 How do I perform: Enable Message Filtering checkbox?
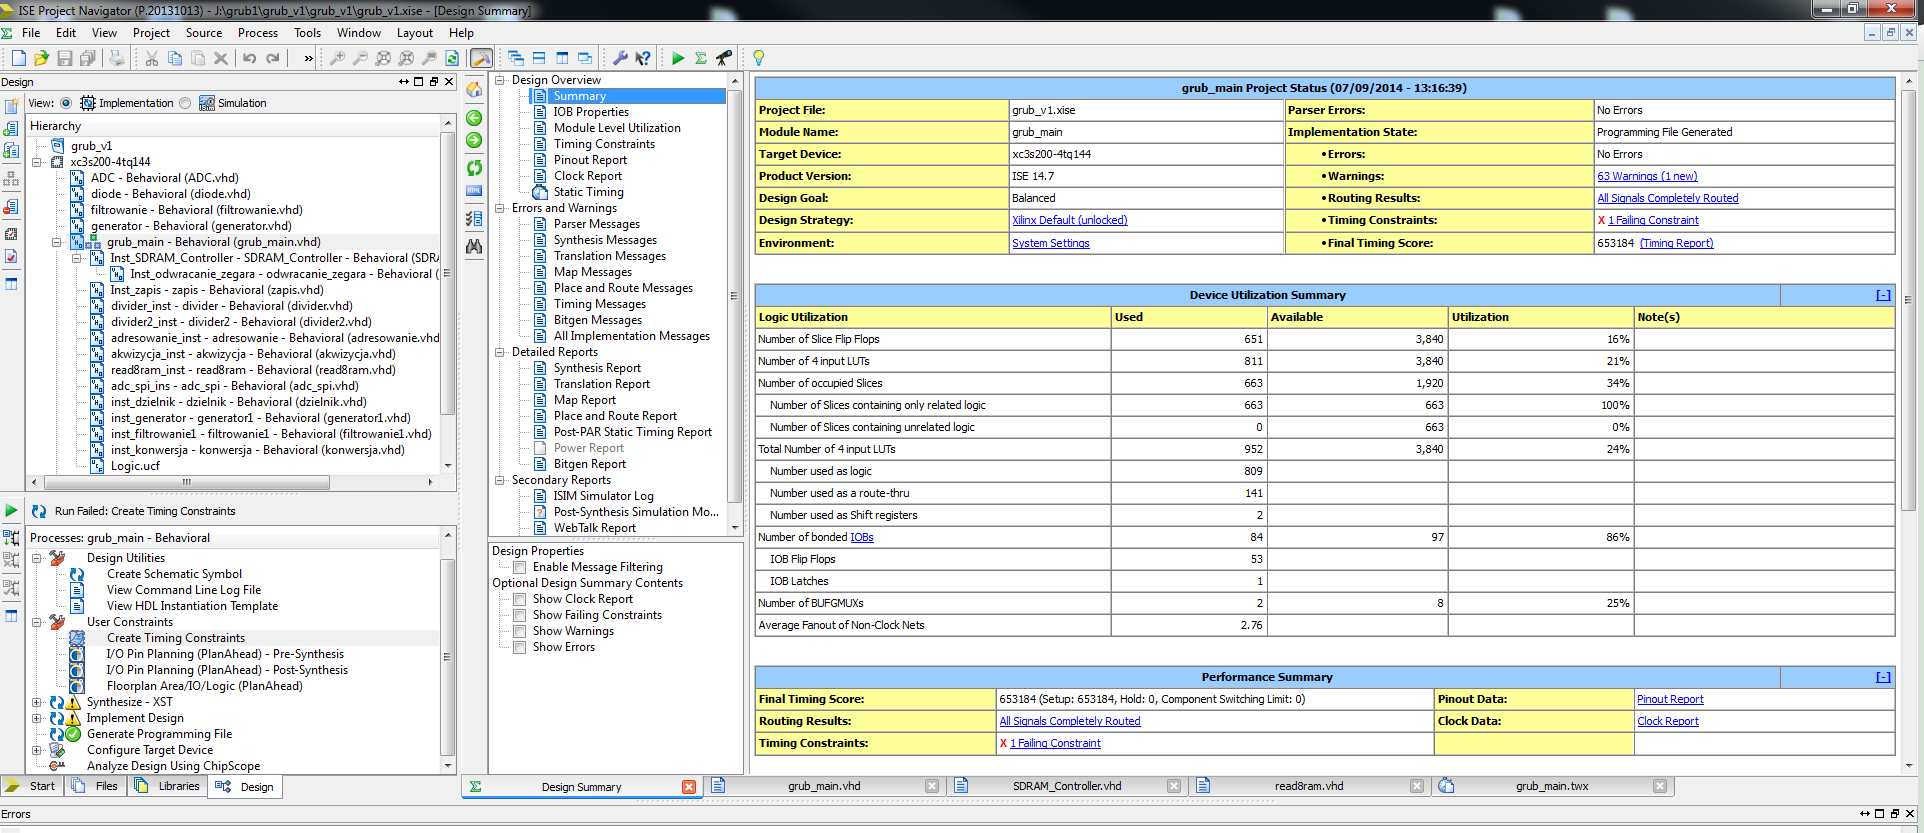pos(520,568)
